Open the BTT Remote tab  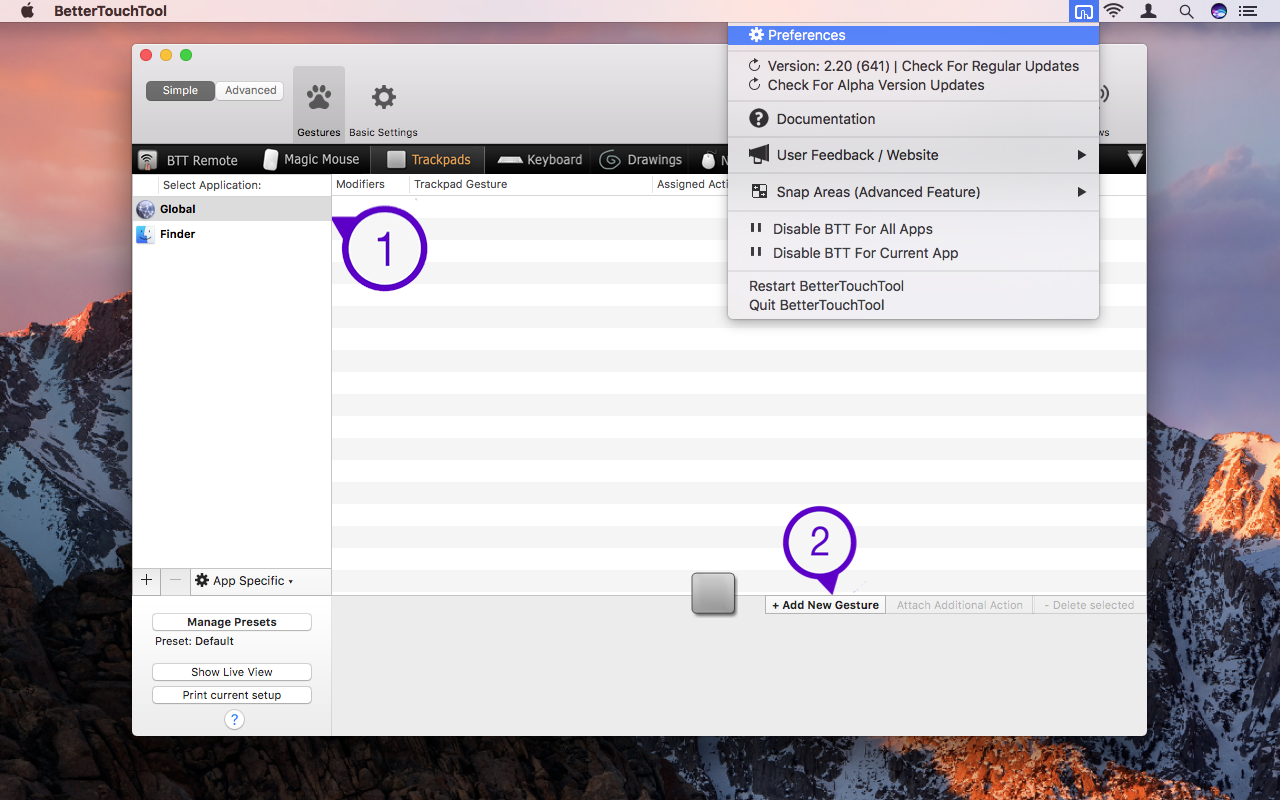tap(189, 160)
